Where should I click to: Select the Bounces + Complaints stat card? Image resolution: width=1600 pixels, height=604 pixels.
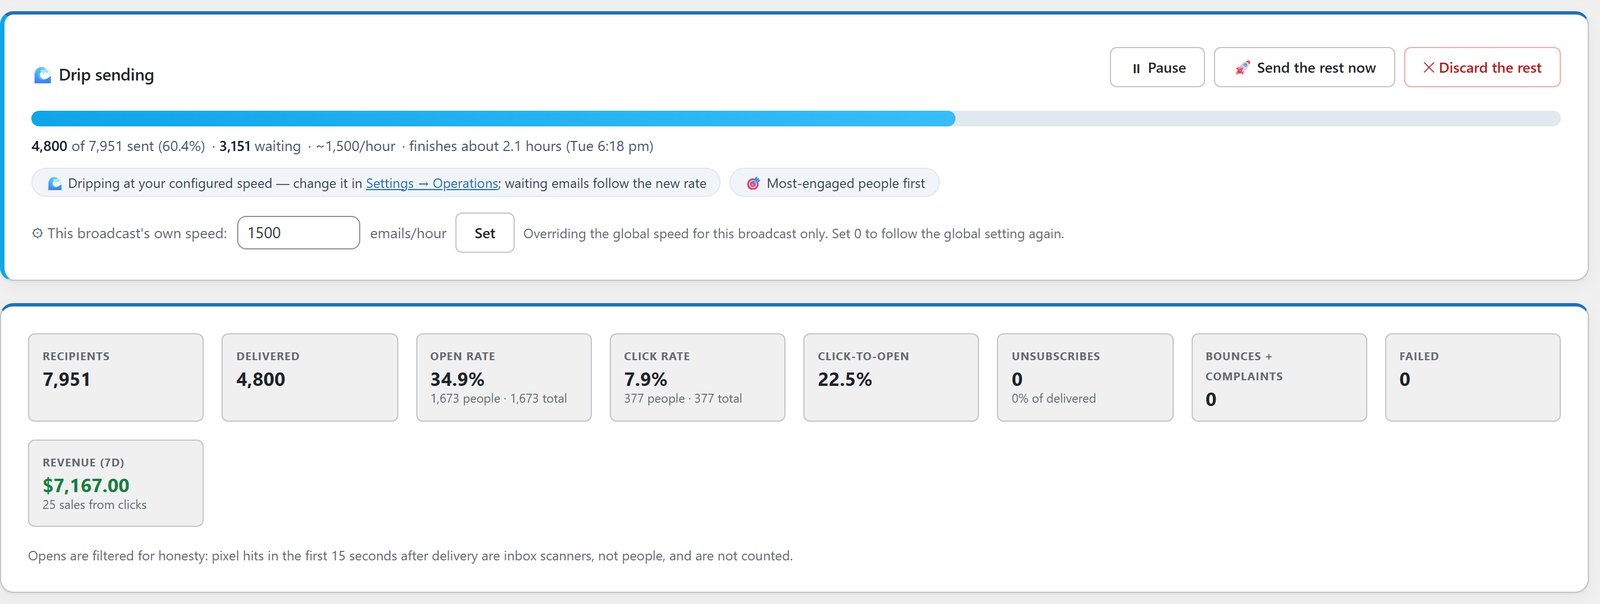(1279, 377)
